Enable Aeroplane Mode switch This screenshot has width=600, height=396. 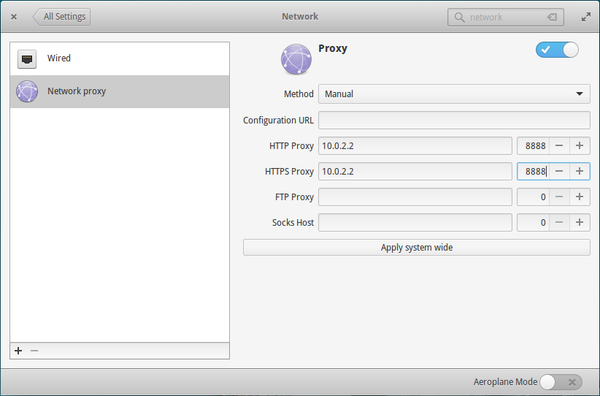(x=561, y=382)
